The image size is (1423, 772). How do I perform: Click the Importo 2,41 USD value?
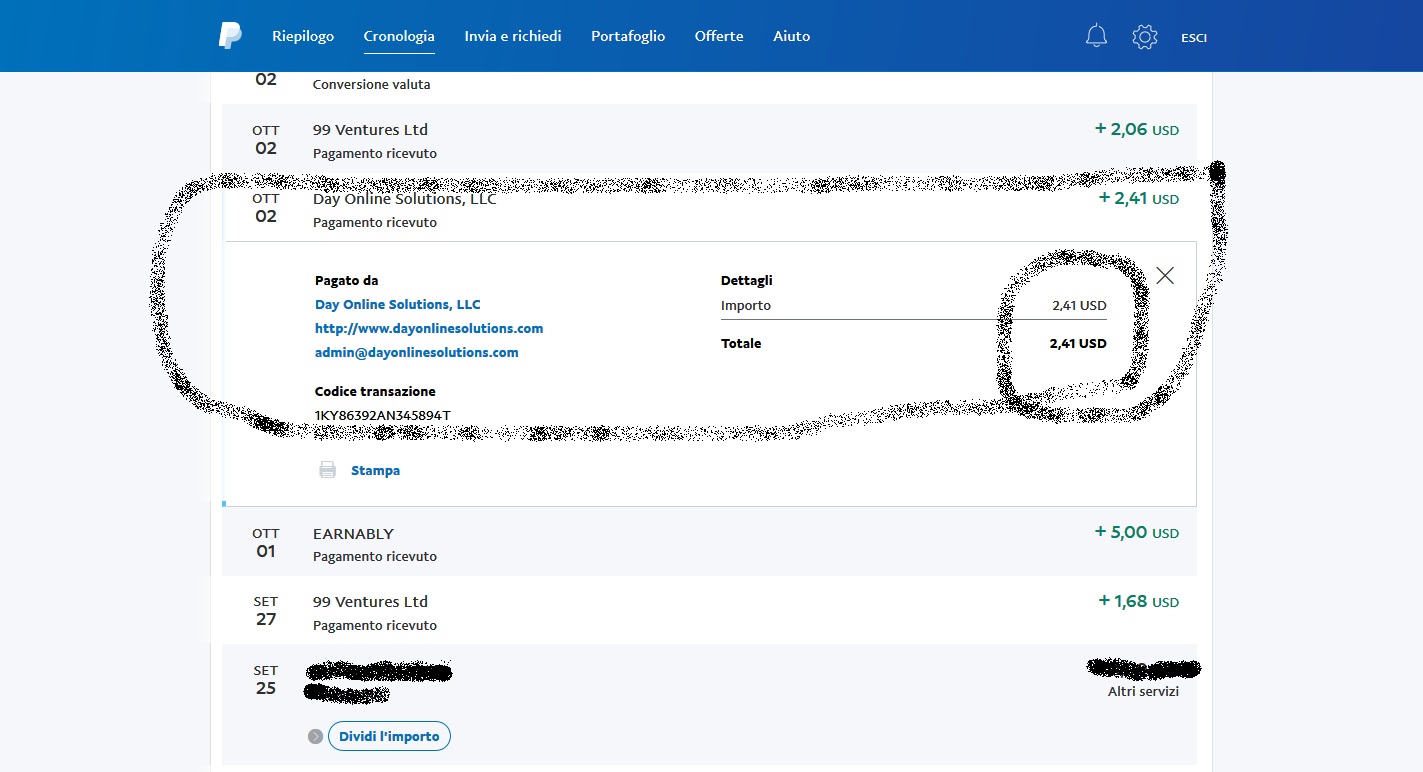pyautogui.click(x=1079, y=305)
